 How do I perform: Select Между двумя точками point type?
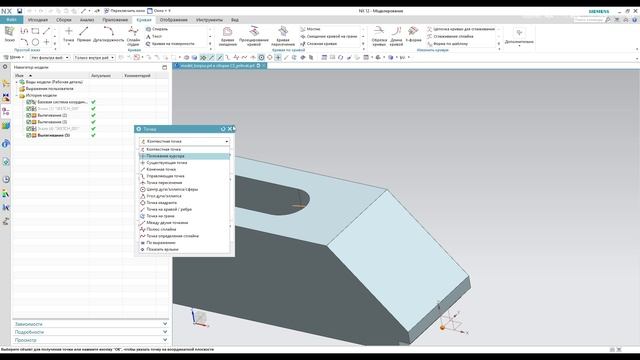pos(184,222)
